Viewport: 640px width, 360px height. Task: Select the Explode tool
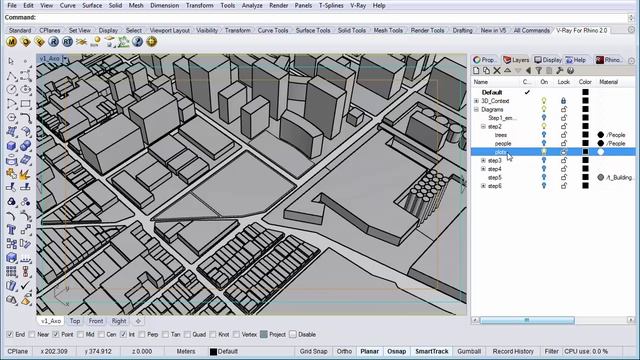tap(24, 174)
